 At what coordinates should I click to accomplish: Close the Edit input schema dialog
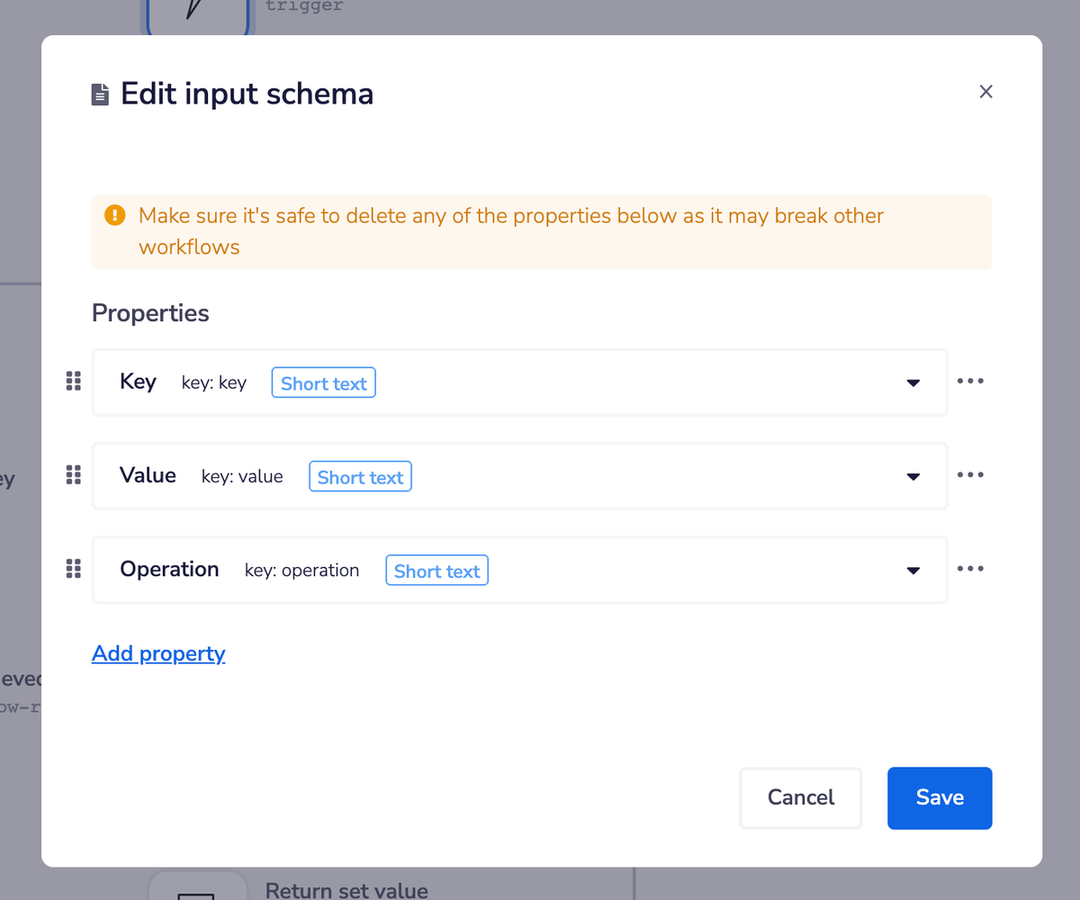pos(986,92)
